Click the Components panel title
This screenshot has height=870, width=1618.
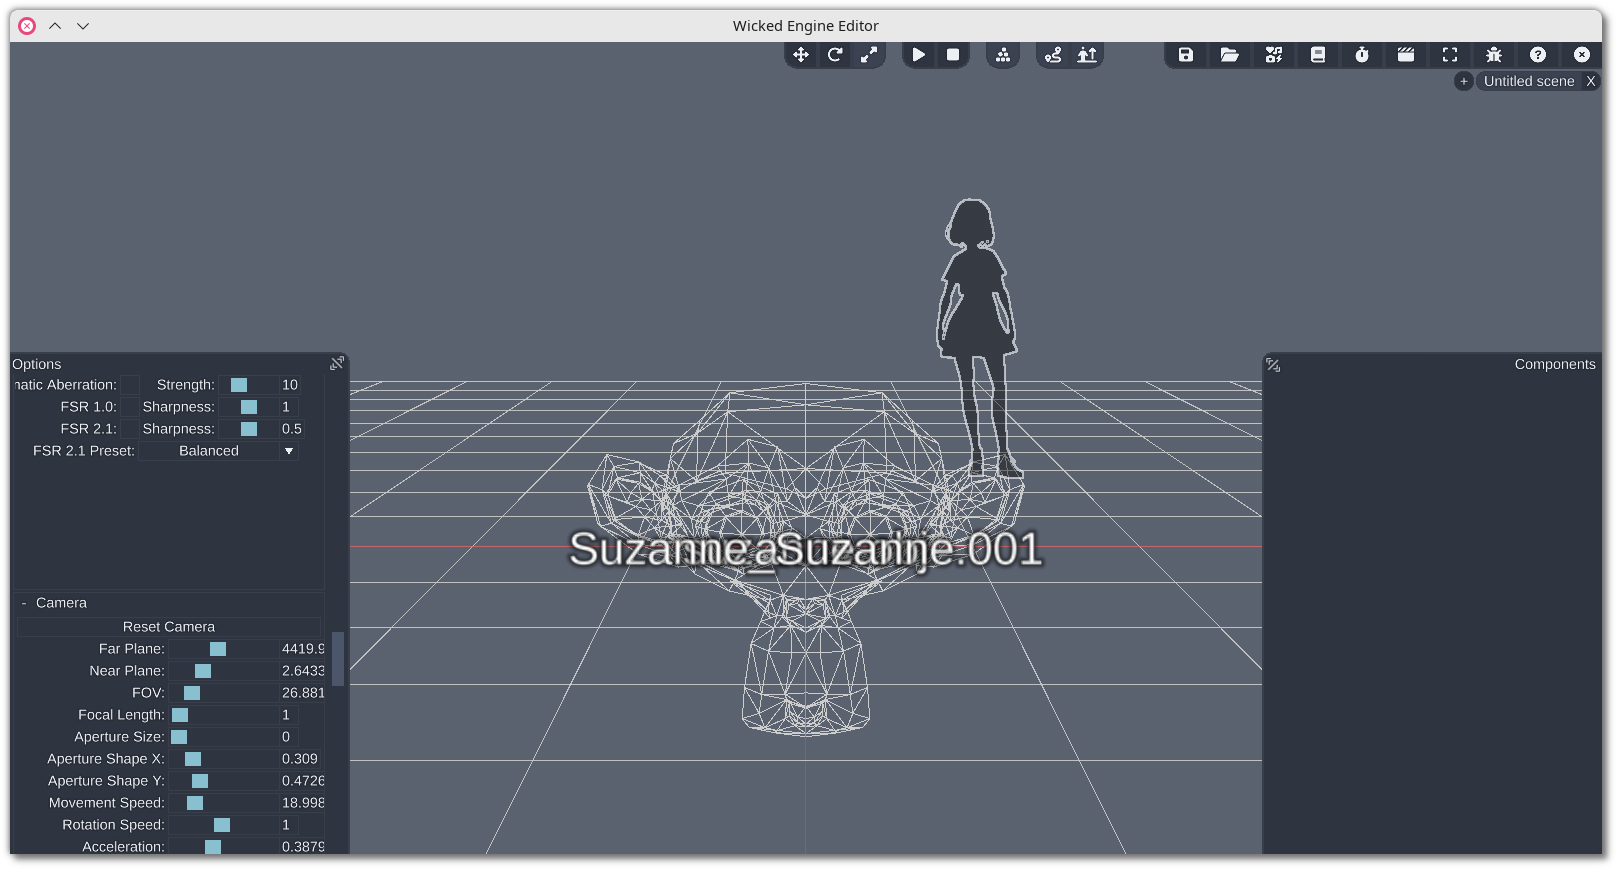click(x=1555, y=364)
